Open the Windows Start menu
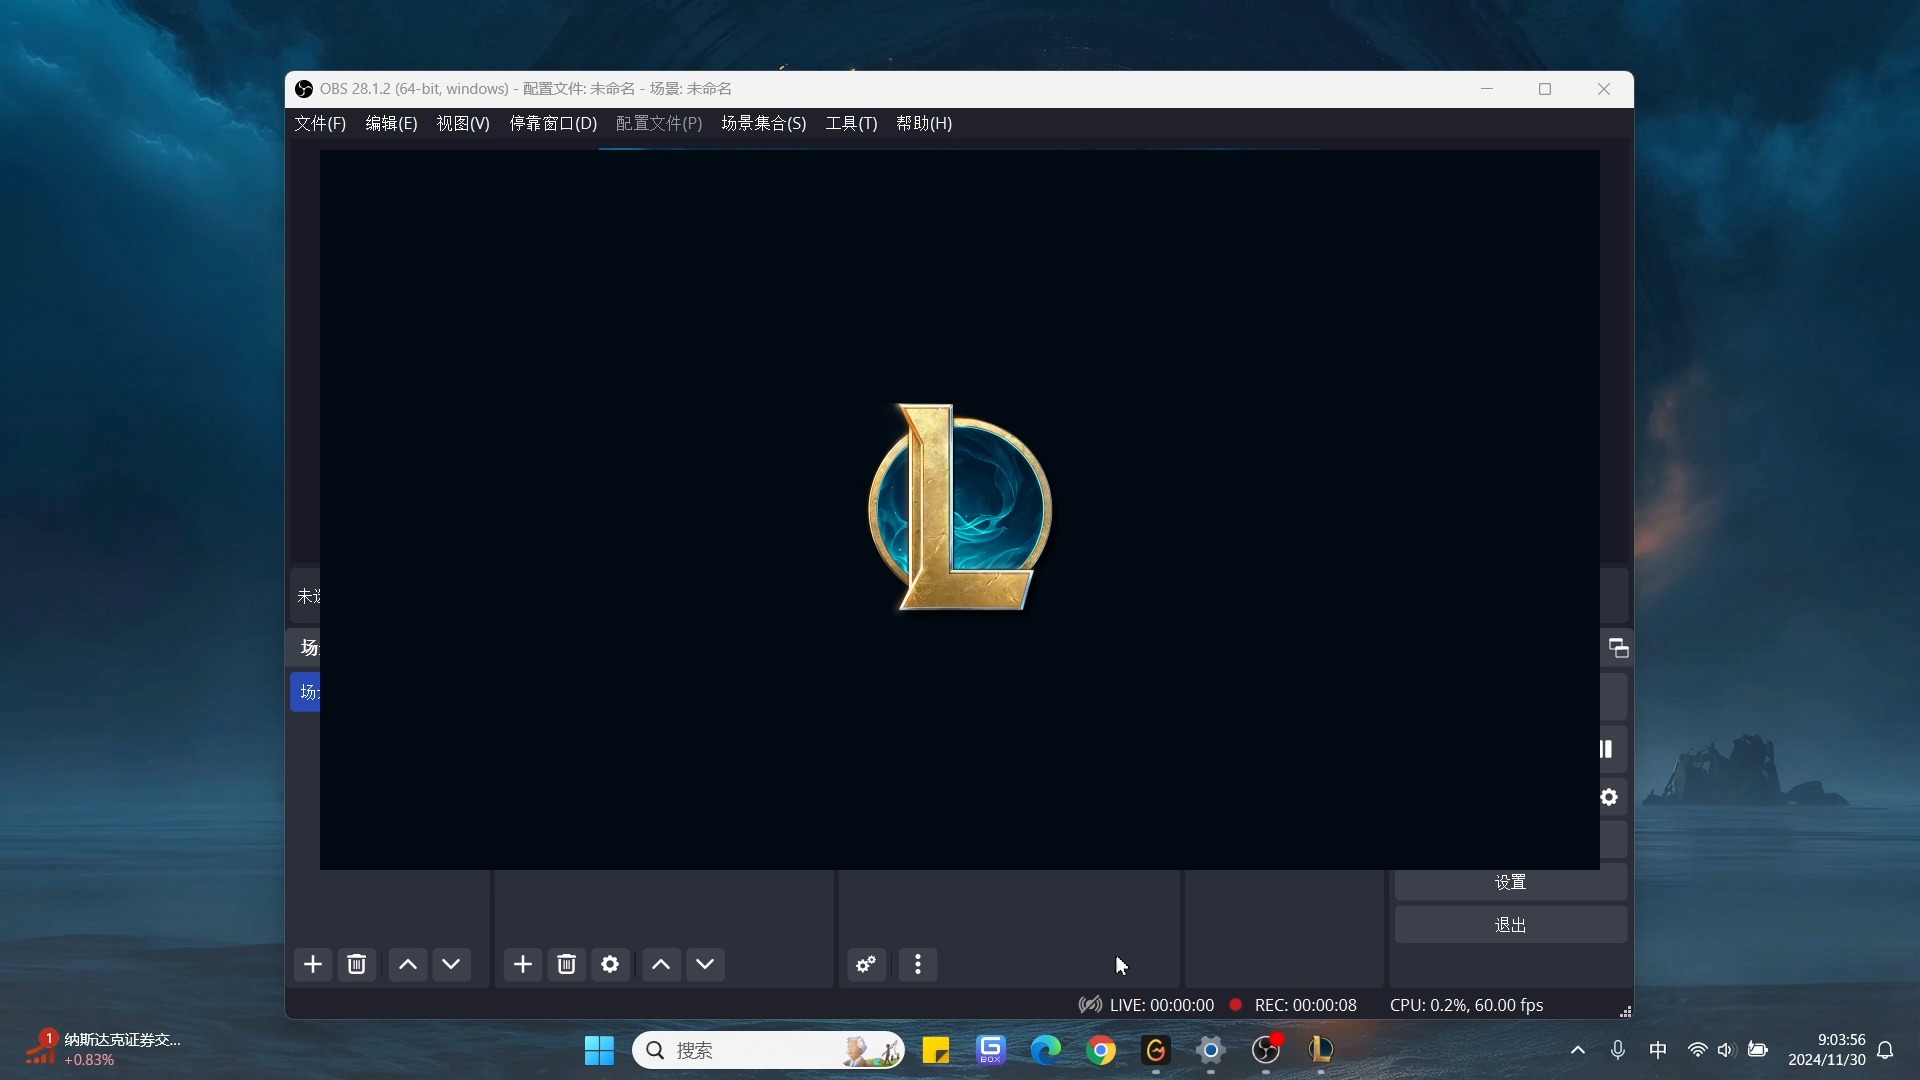Image resolution: width=1920 pixels, height=1080 pixels. coord(599,1050)
